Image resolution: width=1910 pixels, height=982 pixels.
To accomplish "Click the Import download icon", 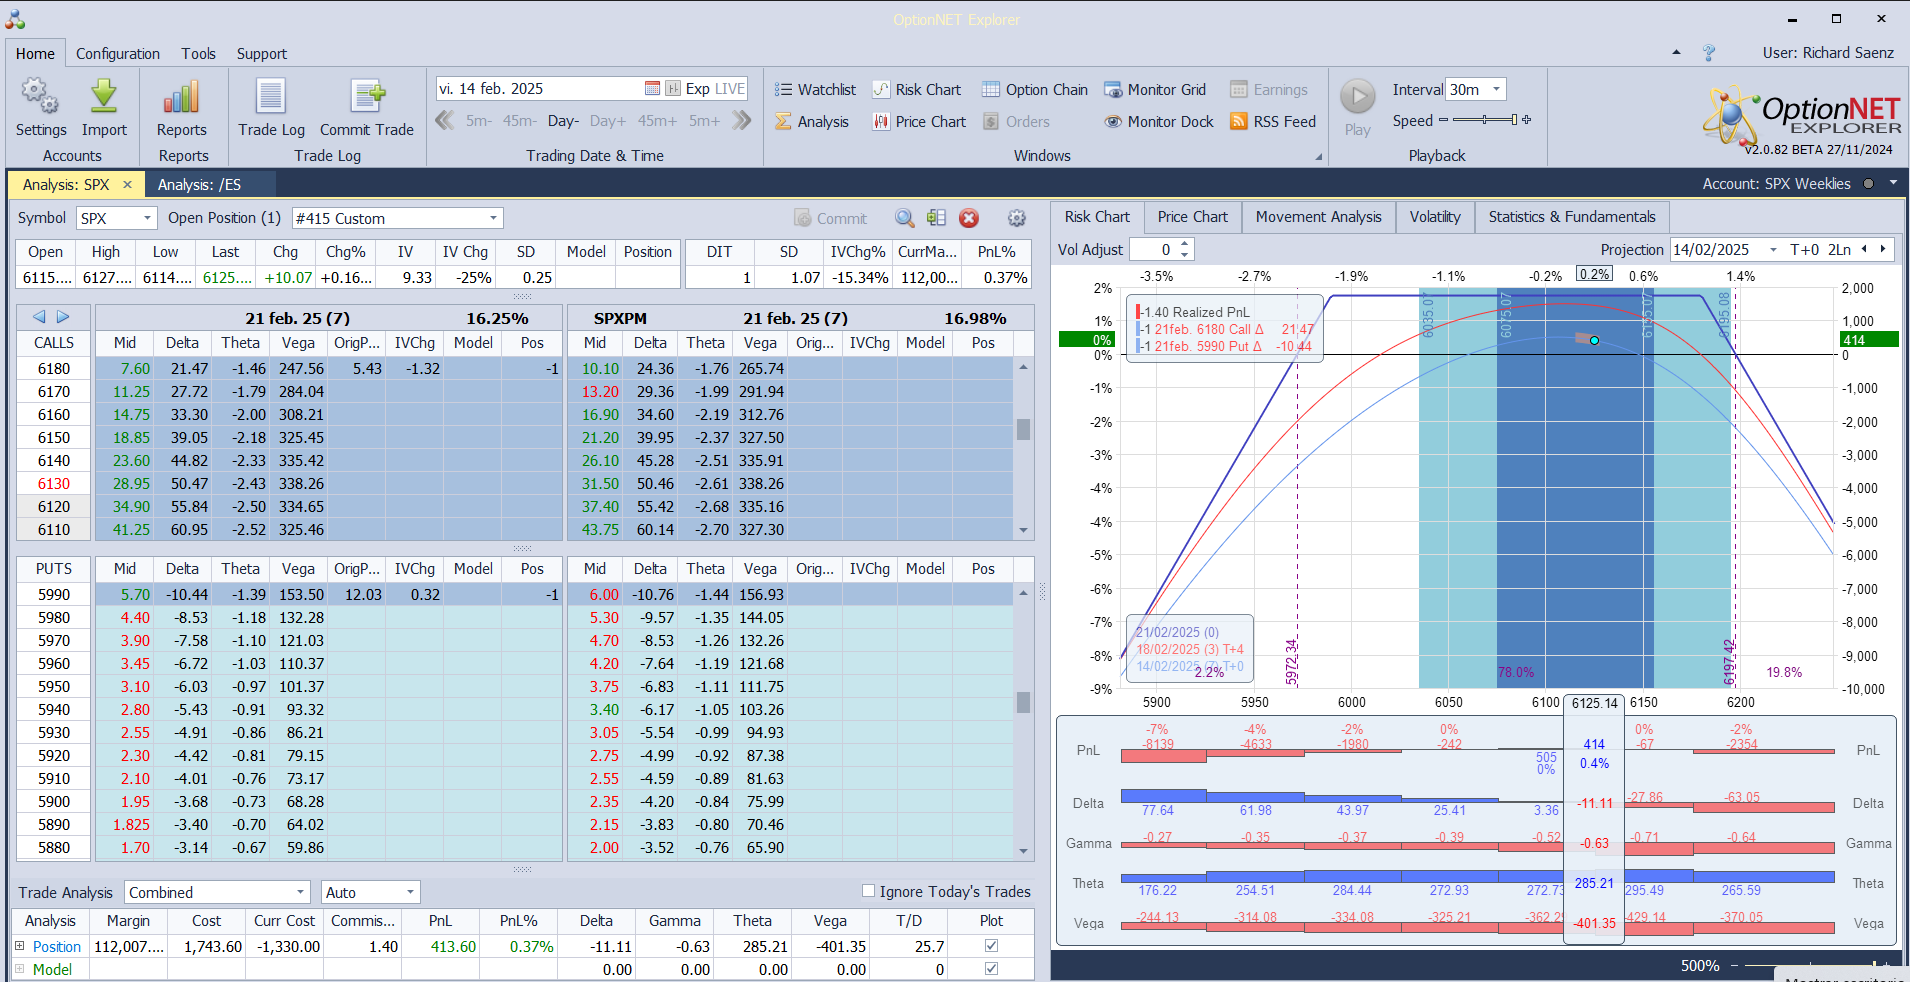I will pyautogui.click(x=104, y=97).
